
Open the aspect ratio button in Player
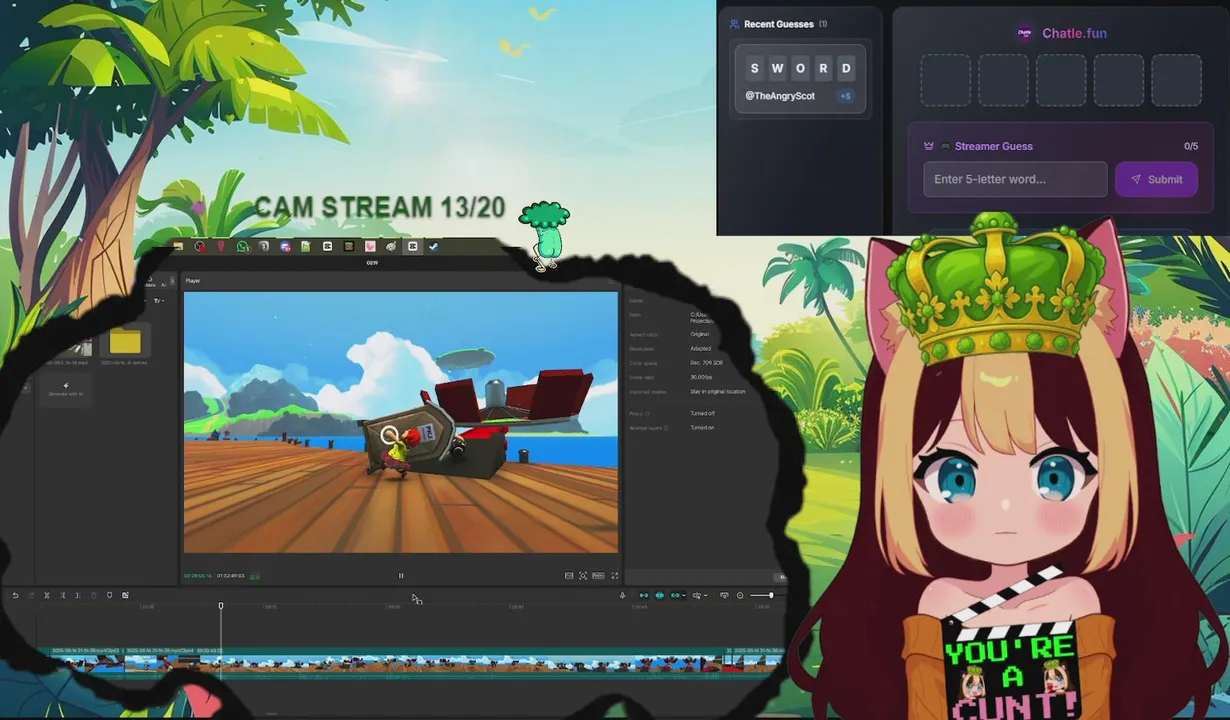tap(598, 575)
